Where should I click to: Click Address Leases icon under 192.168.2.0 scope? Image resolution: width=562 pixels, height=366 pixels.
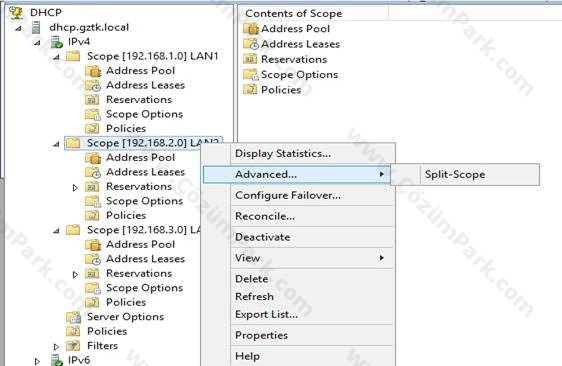(93, 172)
